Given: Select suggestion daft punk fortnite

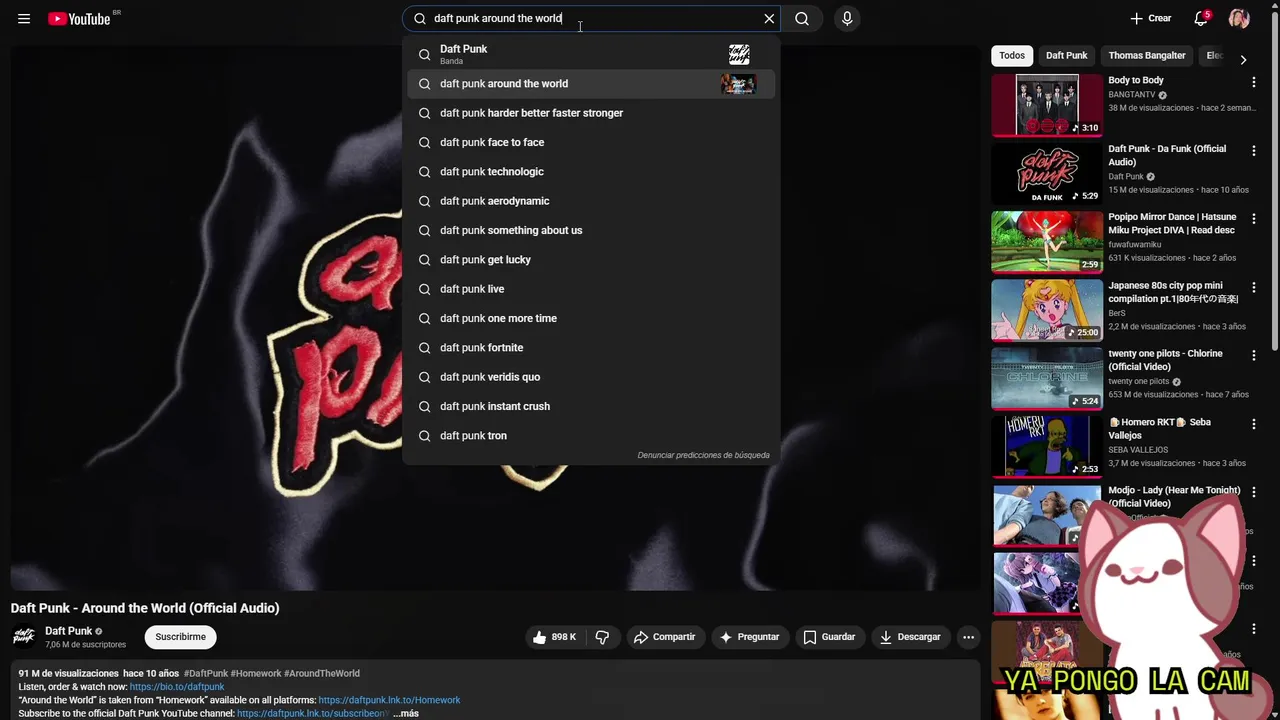Looking at the screenshot, I should pos(591,348).
